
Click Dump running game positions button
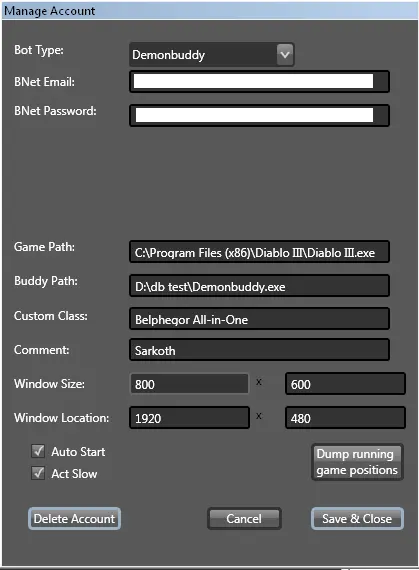pos(357,462)
